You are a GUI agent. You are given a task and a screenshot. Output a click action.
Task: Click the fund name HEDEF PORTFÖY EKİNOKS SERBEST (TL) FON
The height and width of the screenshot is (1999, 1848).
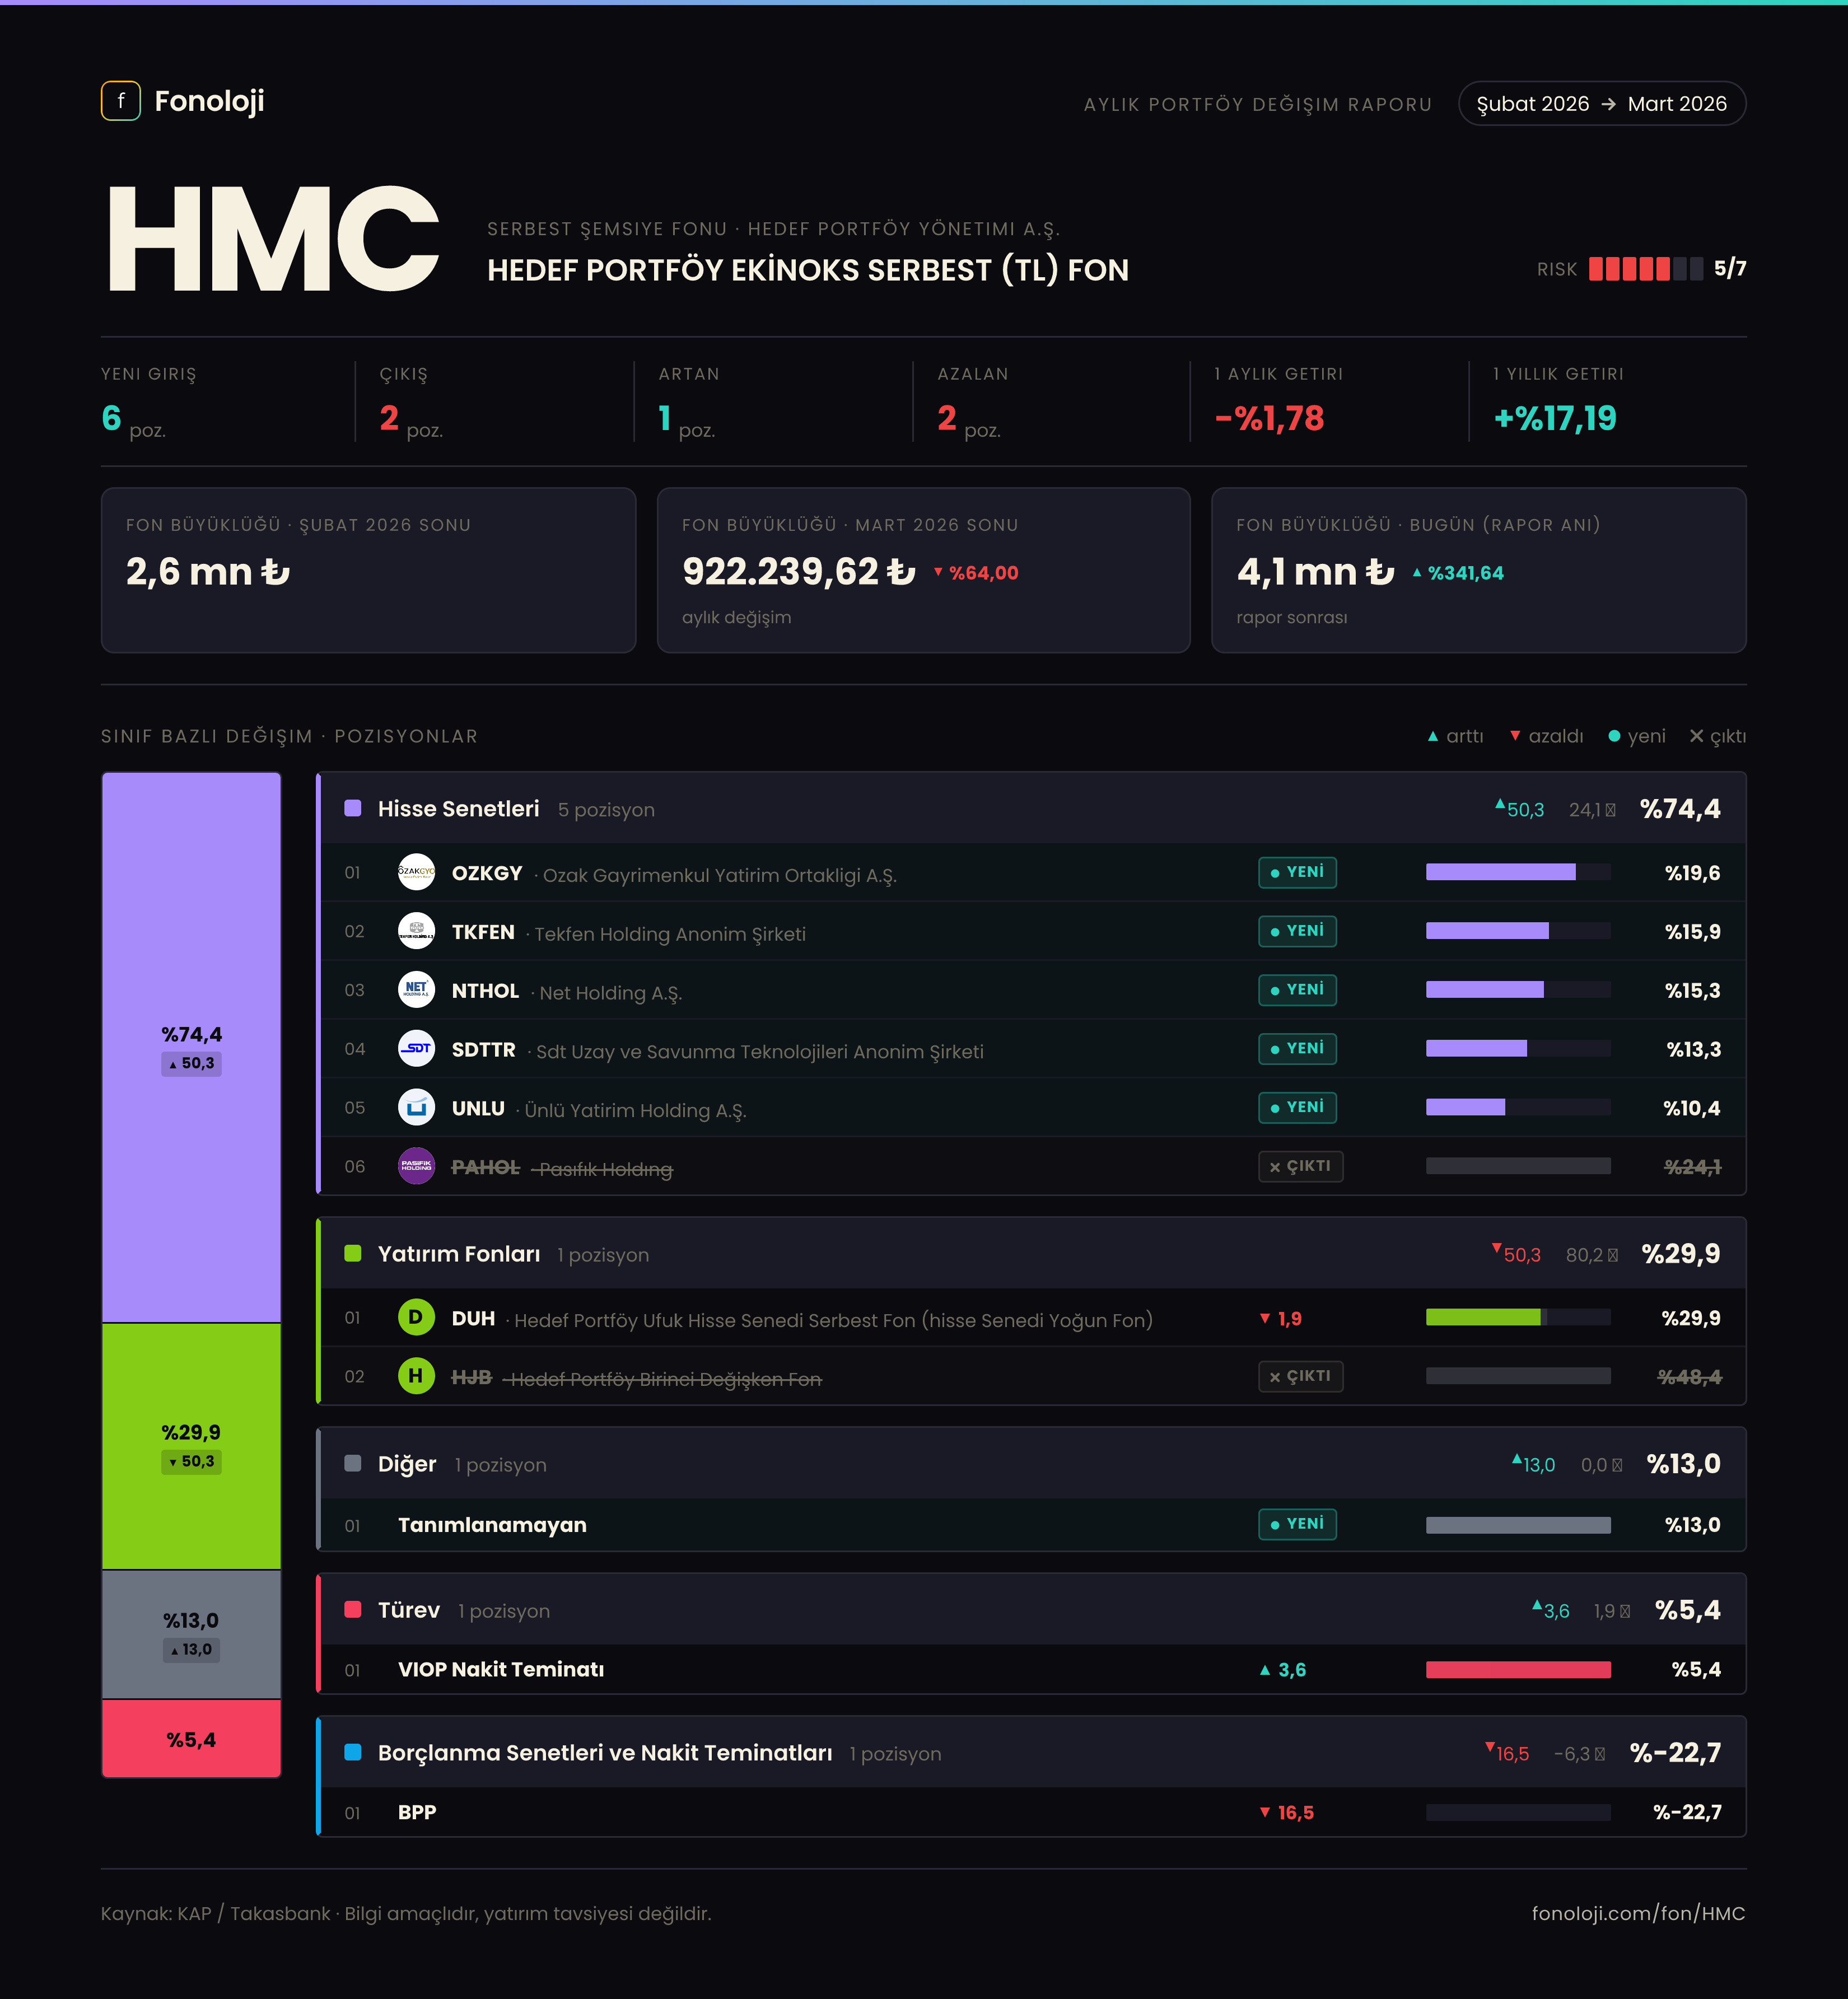click(808, 270)
